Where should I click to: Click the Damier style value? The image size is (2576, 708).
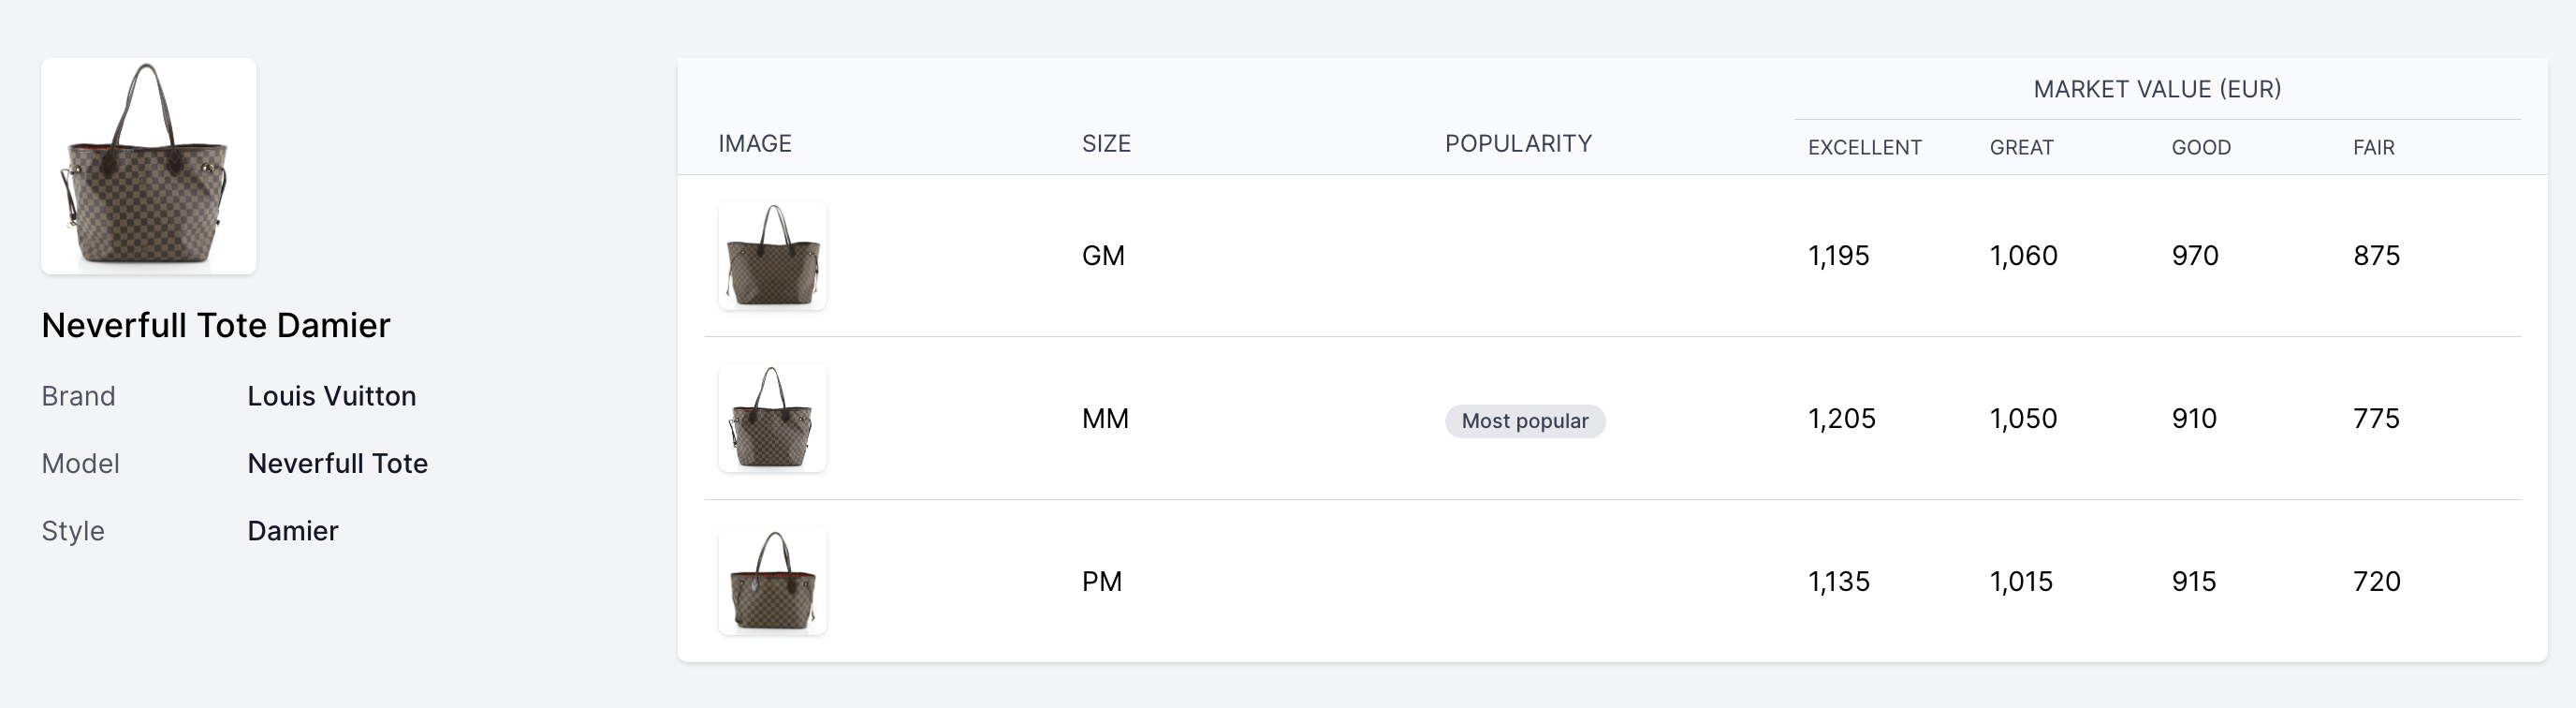[292, 530]
